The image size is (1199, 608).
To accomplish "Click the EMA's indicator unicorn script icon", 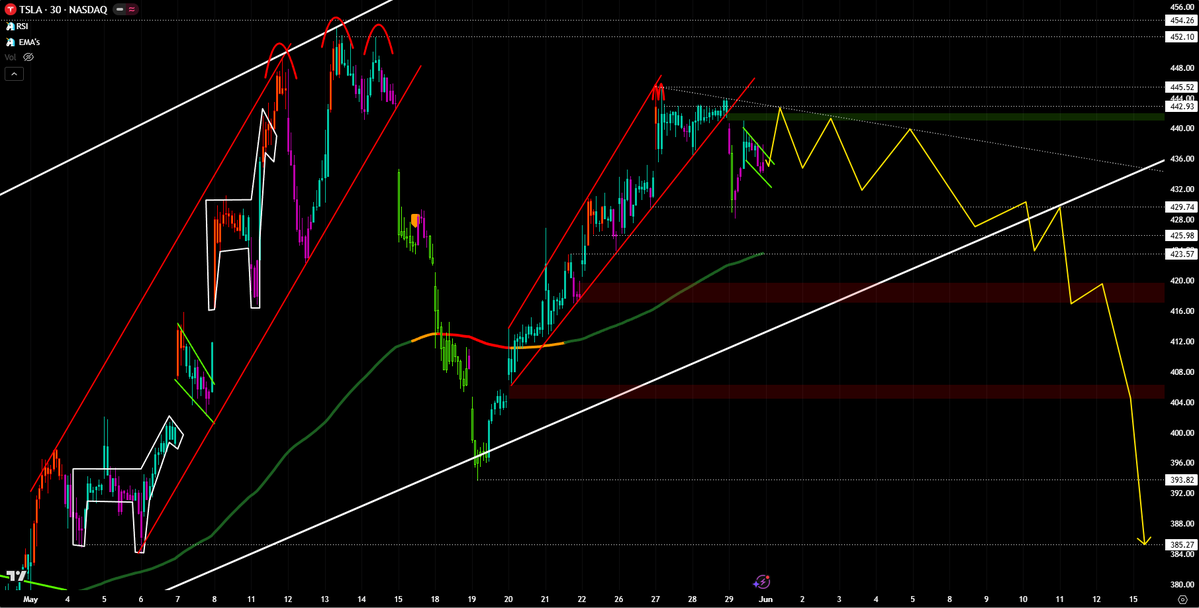I will pyautogui.click(x=10, y=41).
